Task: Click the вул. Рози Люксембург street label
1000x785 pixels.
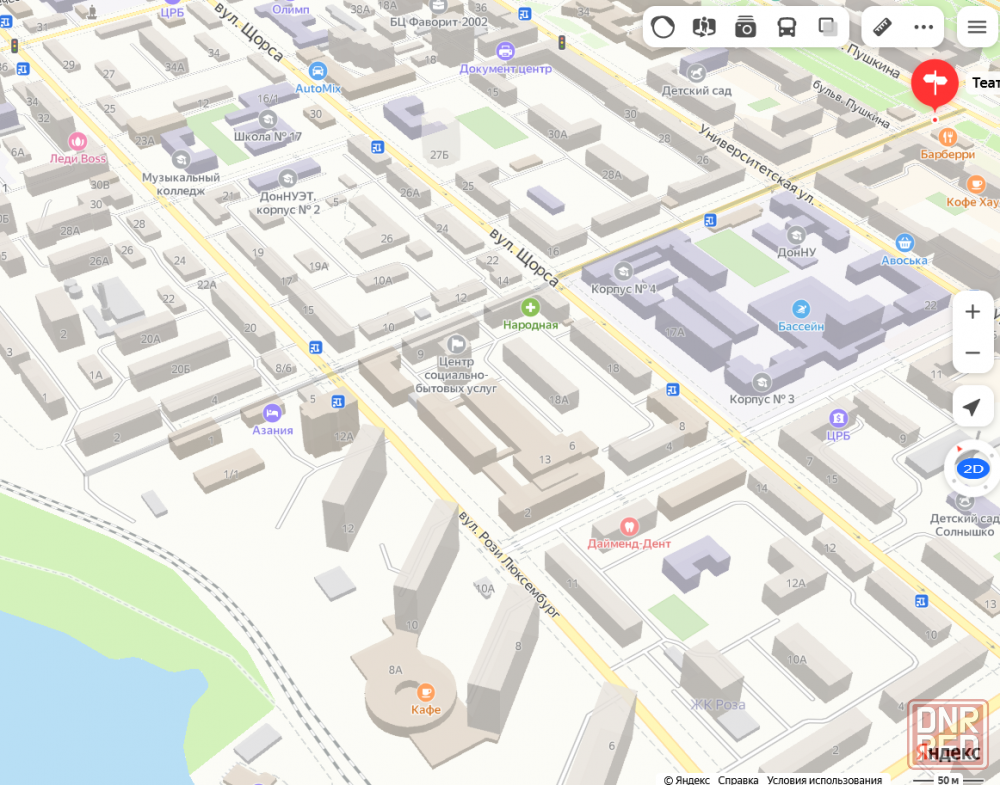Action: click(x=510, y=564)
